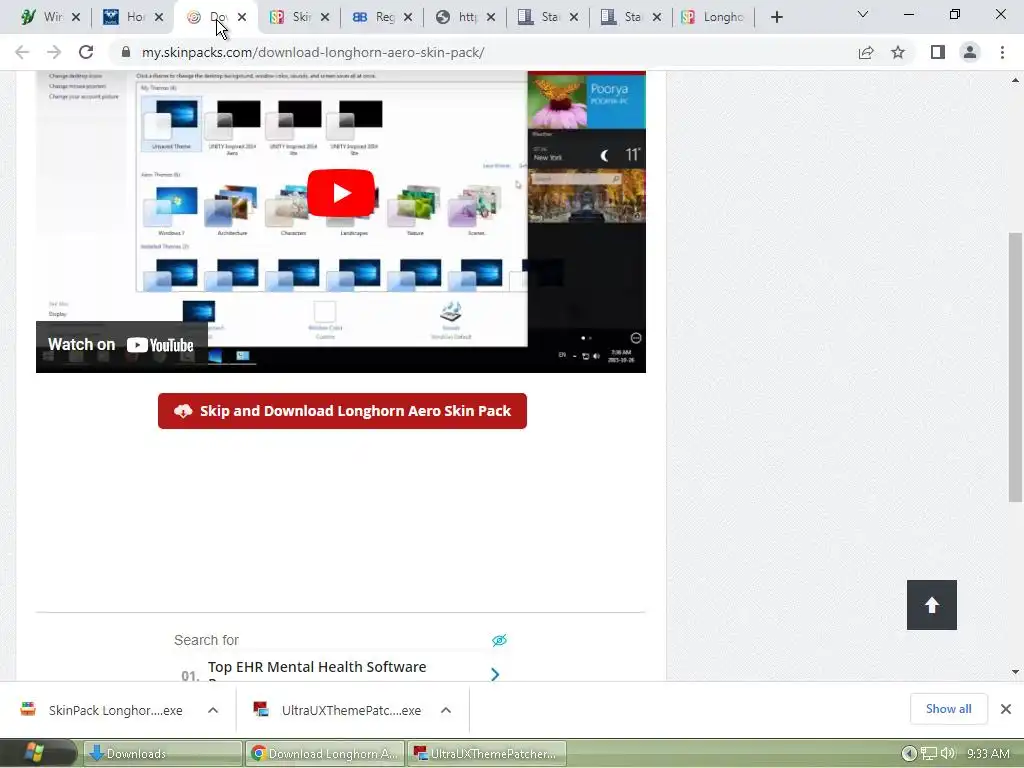Open the tab search chevron in the title bar
This screenshot has width=1024, height=768.
pos(863,14)
